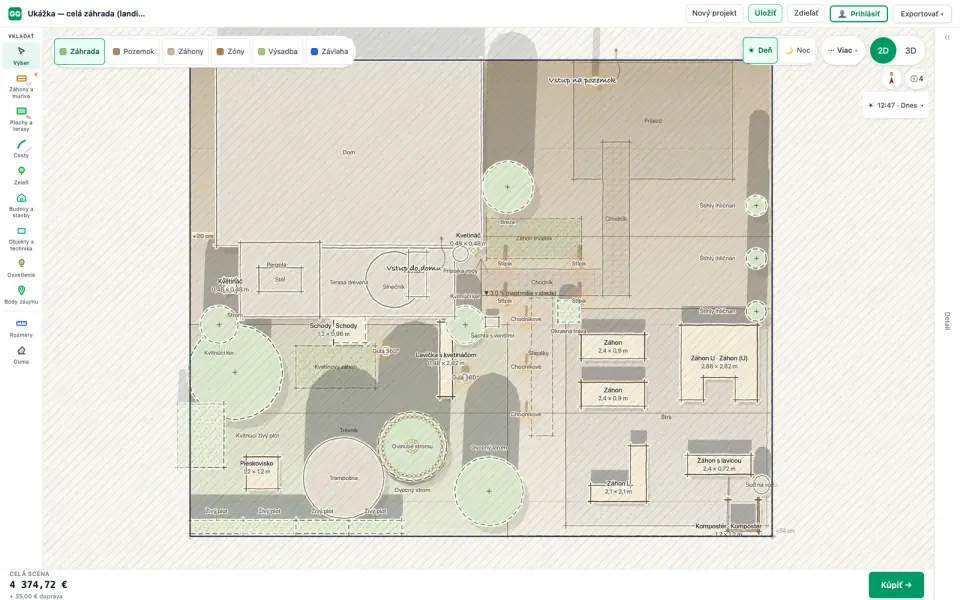Click the Štrk gravel label
This screenshot has width=960, height=600.
pyautogui.click(x=666, y=417)
